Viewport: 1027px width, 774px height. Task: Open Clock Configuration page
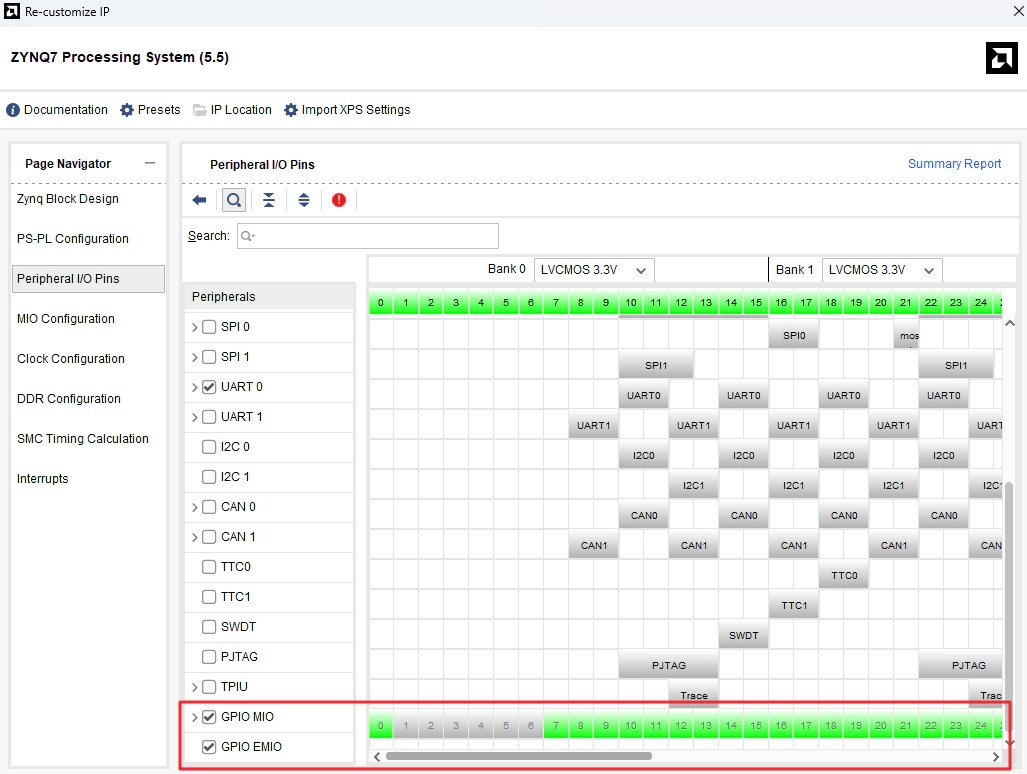point(71,359)
